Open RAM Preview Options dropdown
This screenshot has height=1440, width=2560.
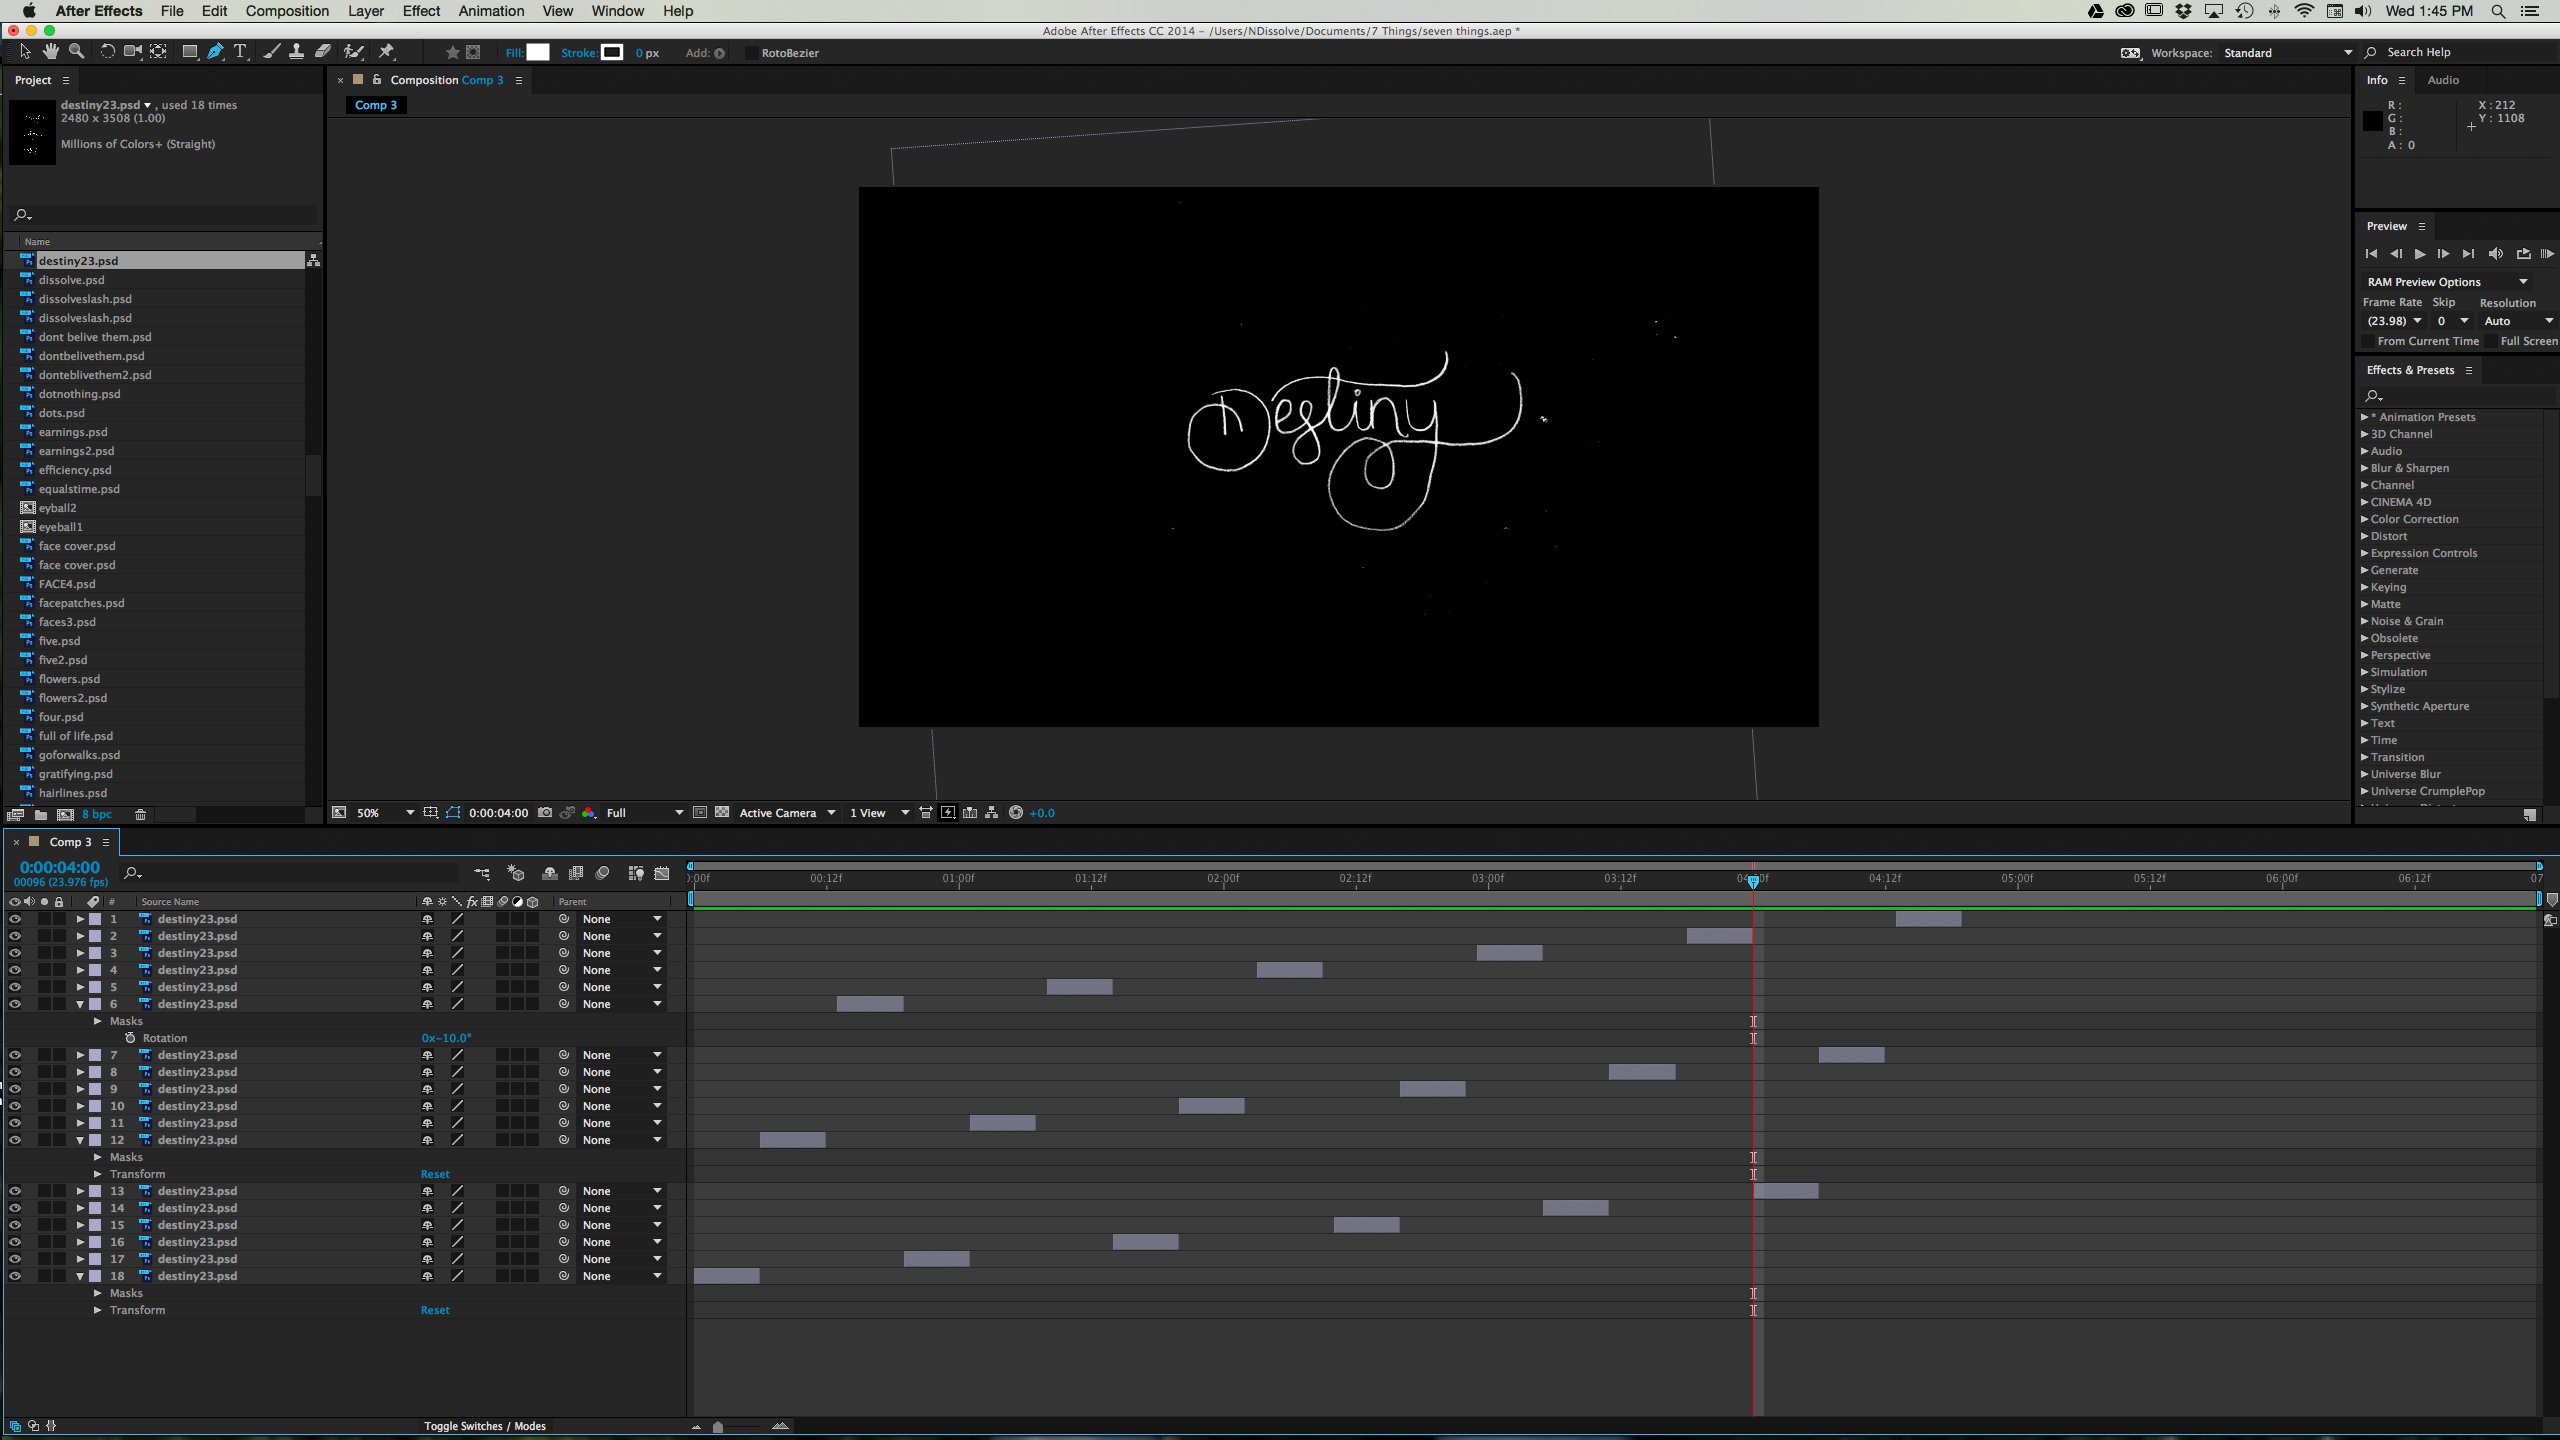(2447, 282)
